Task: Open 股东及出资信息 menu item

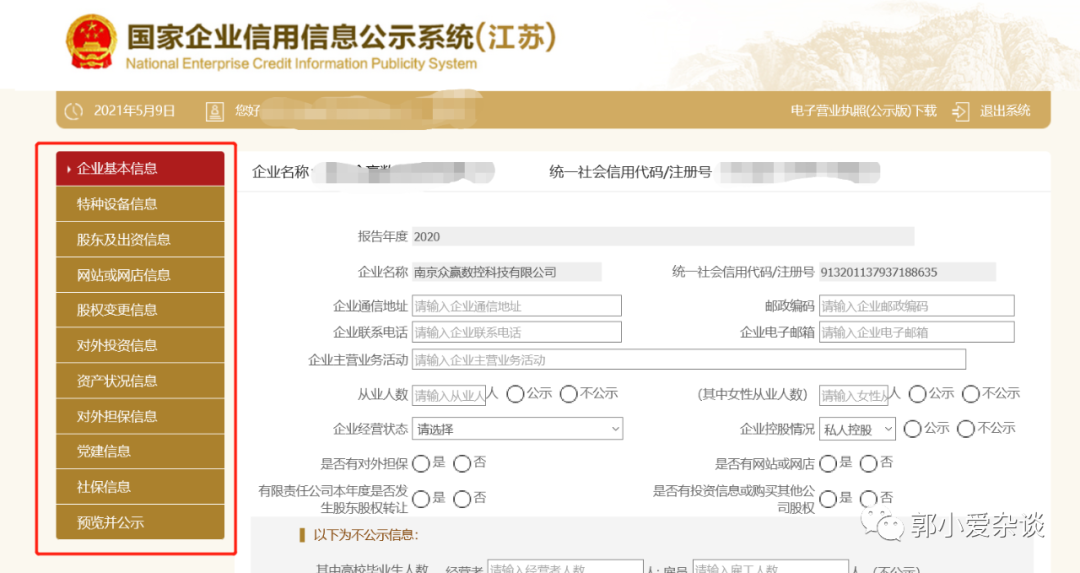Action: coord(141,240)
